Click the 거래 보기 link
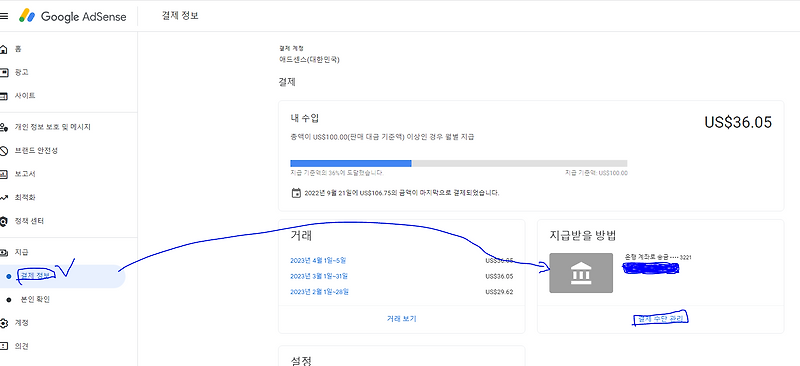This screenshot has height=366, width=800. [402, 319]
